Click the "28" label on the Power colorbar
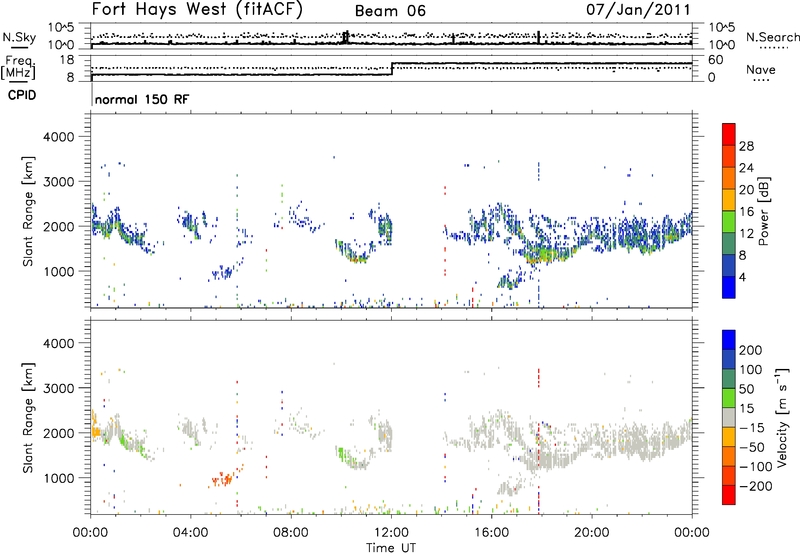 pyautogui.click(x=746, y=146)
